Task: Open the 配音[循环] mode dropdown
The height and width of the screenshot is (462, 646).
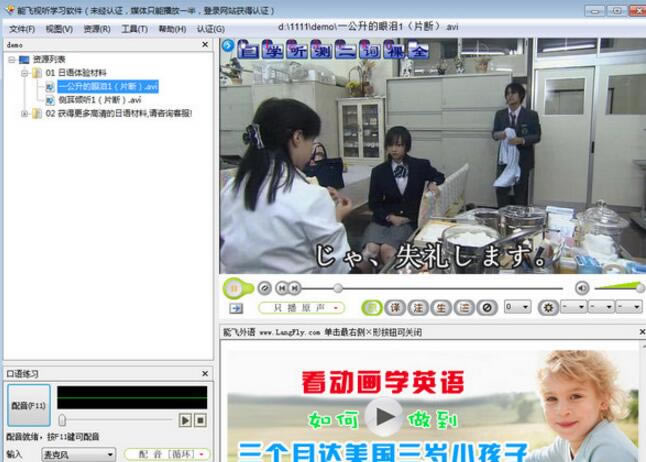Action: (167, 454)
